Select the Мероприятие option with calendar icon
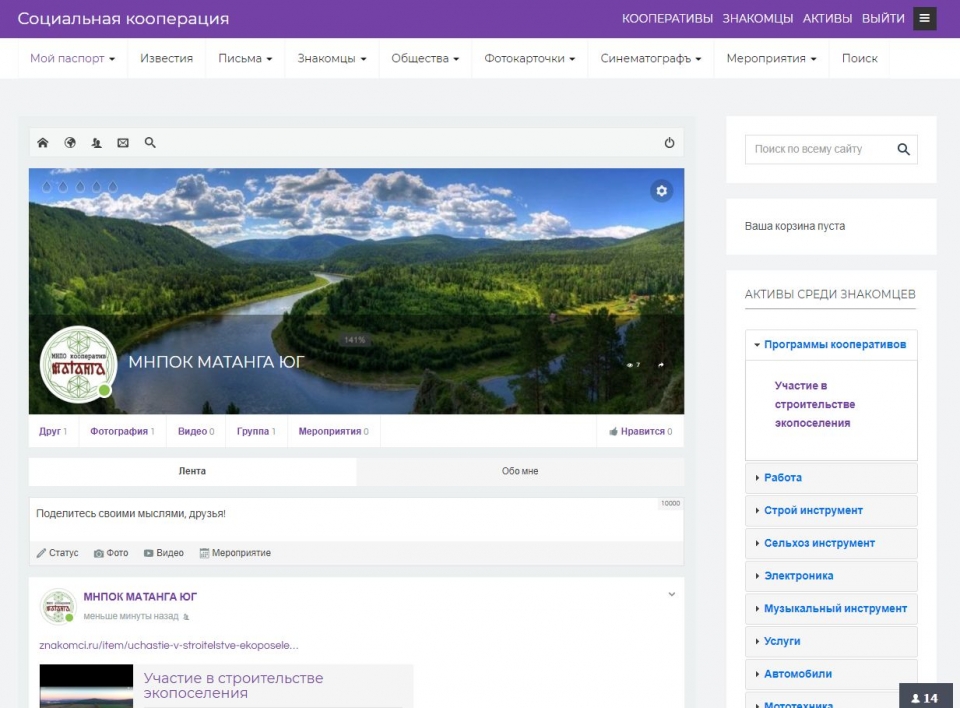The width and height of the screenshot is (960, 708). 235,553
